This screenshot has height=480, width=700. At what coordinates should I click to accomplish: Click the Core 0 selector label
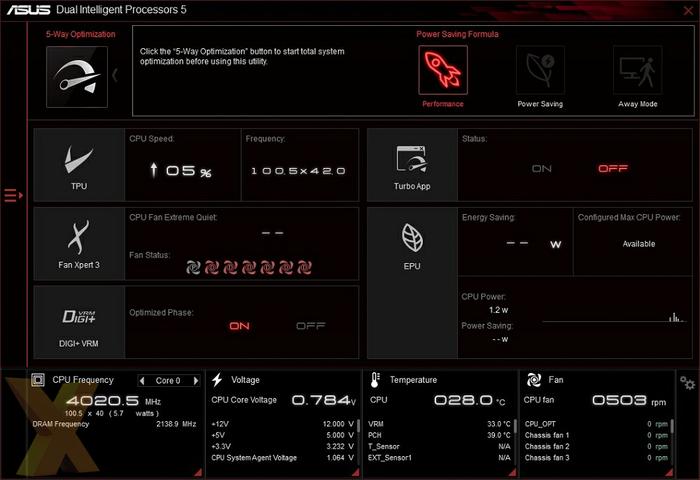click(168, 380)
